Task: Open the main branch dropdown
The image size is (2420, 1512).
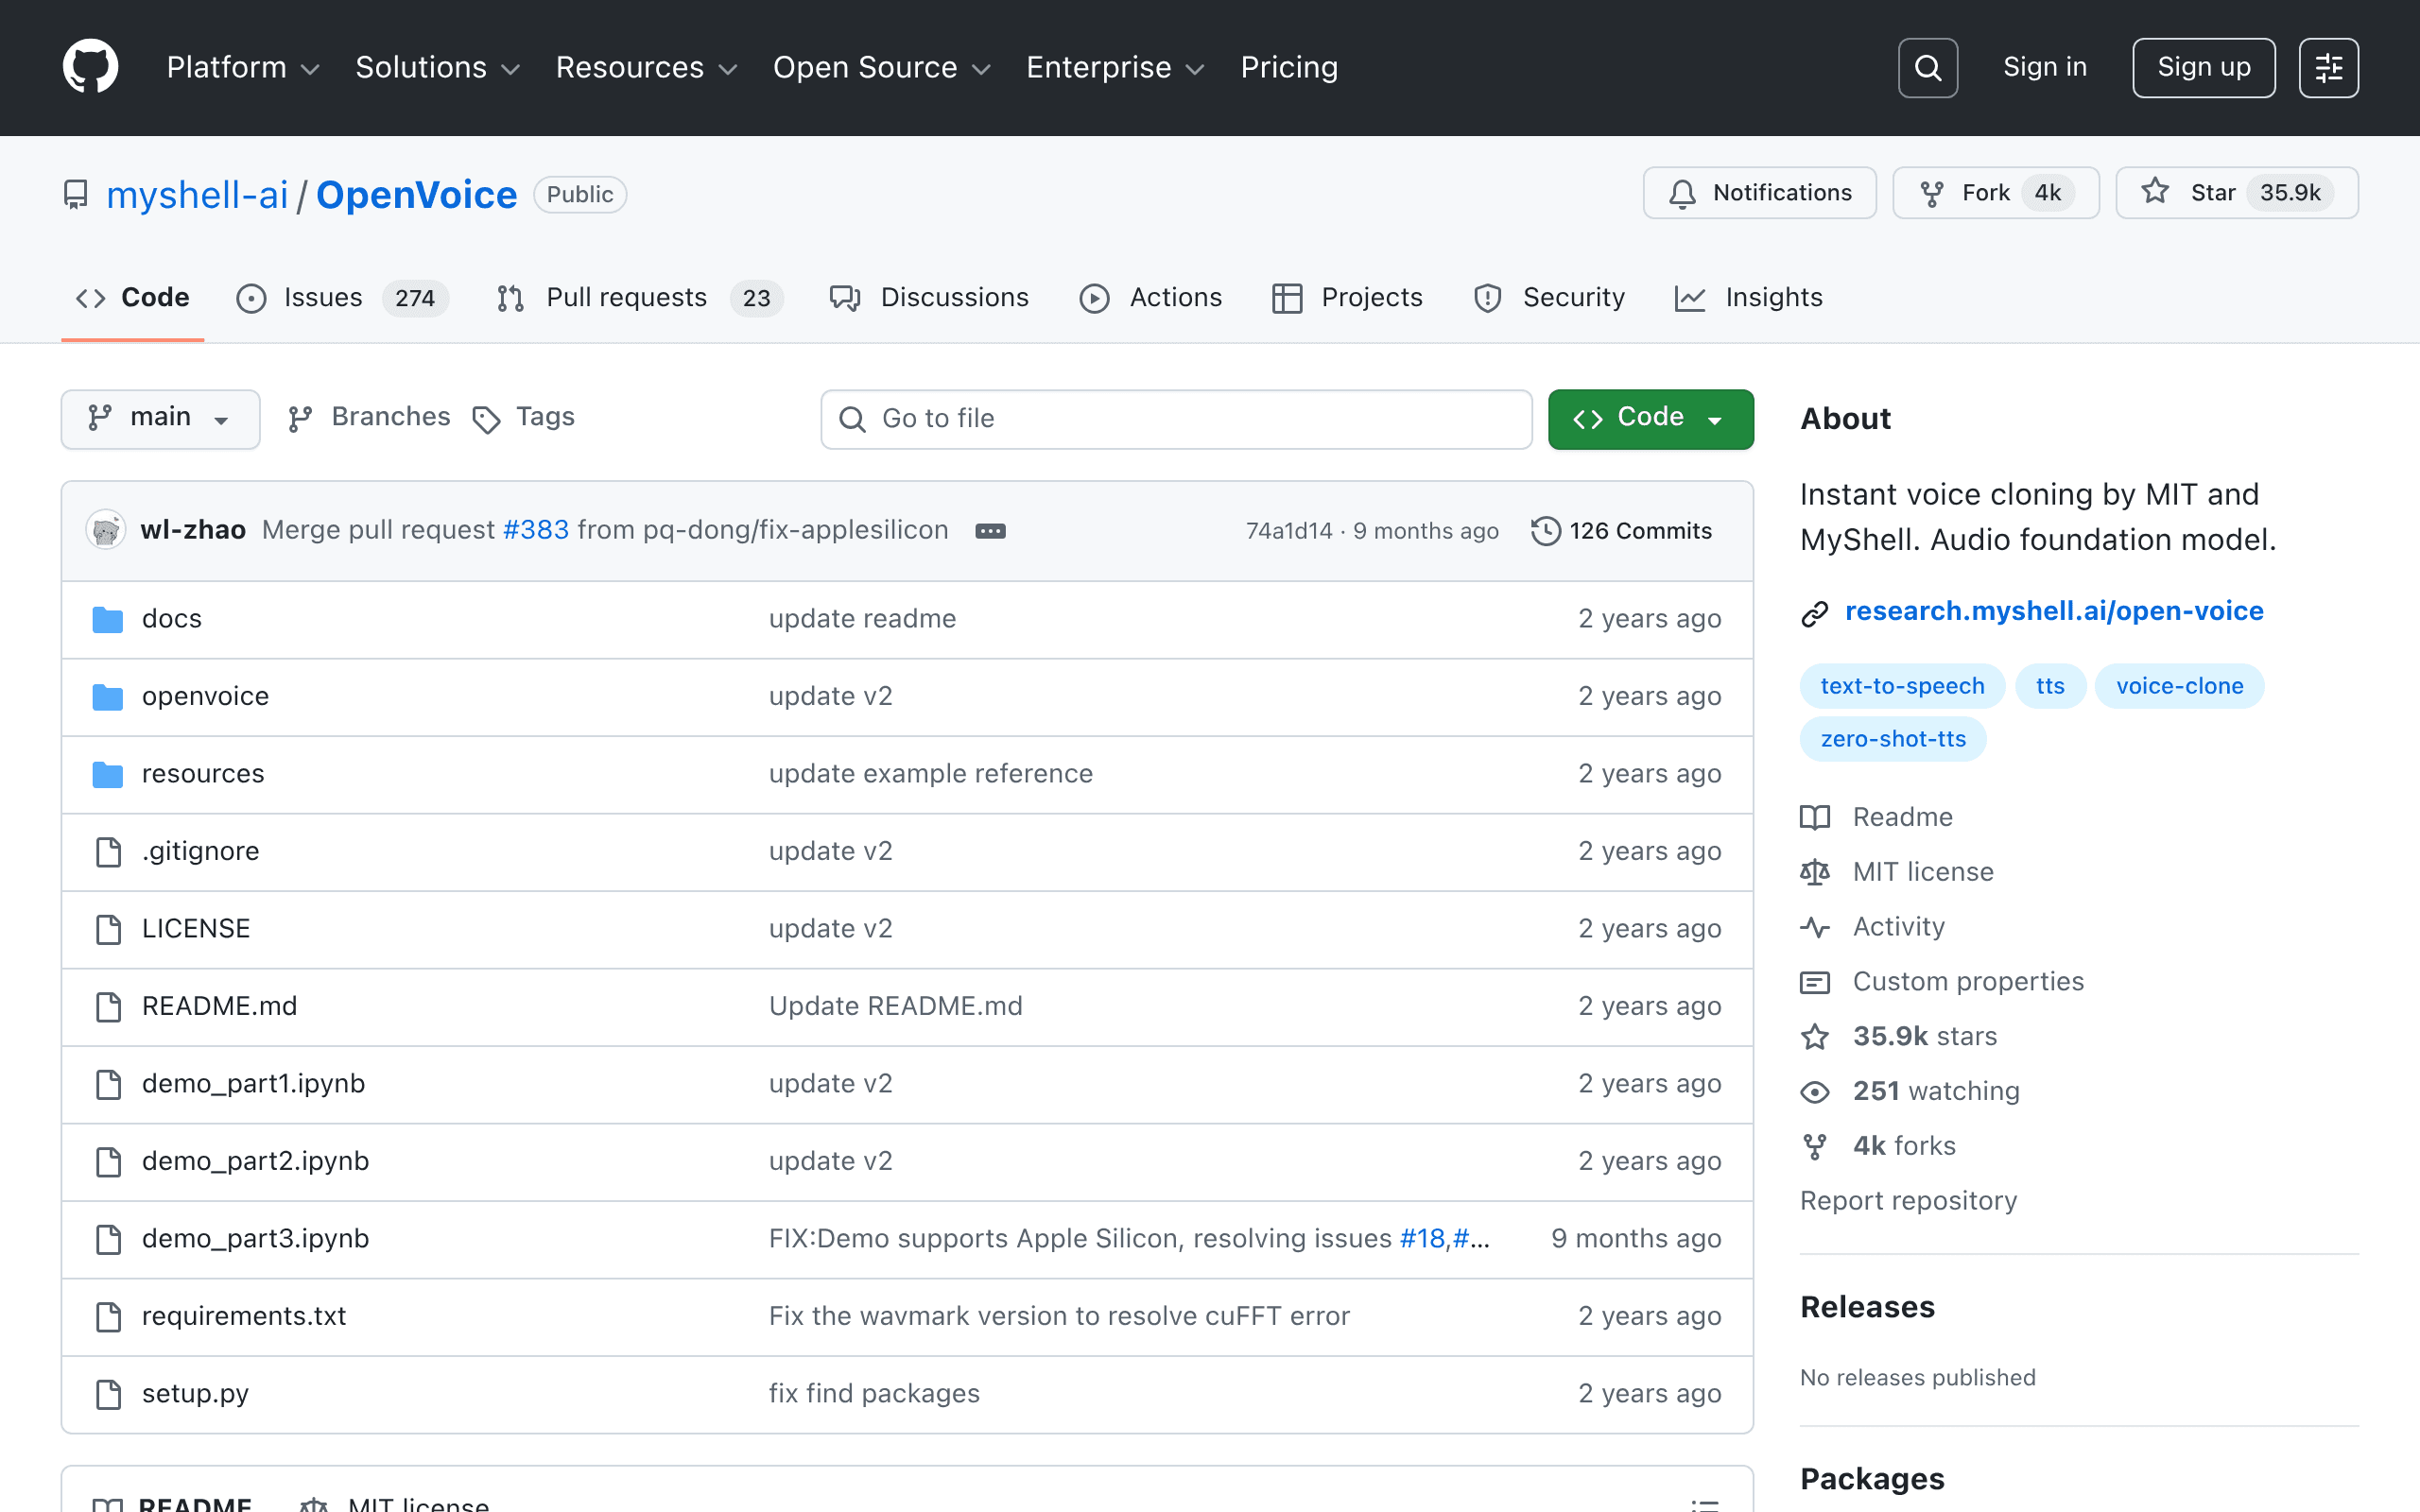Action: coord(160,418)
